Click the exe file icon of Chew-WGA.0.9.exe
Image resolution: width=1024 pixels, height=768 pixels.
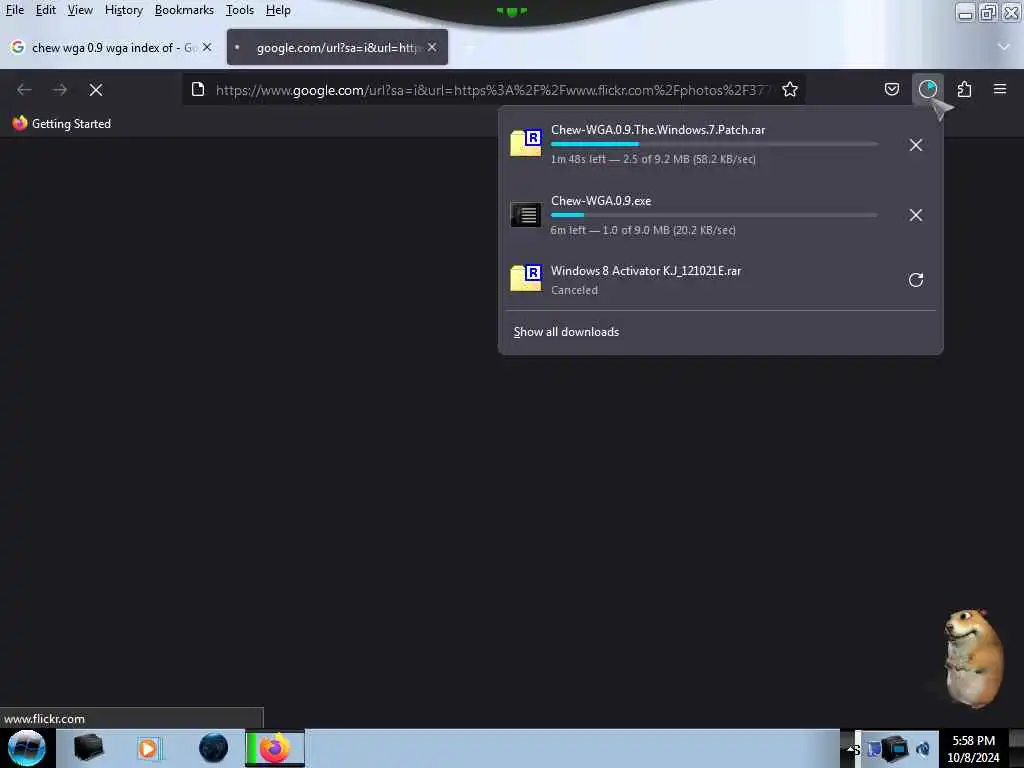(x=526, y=214)
